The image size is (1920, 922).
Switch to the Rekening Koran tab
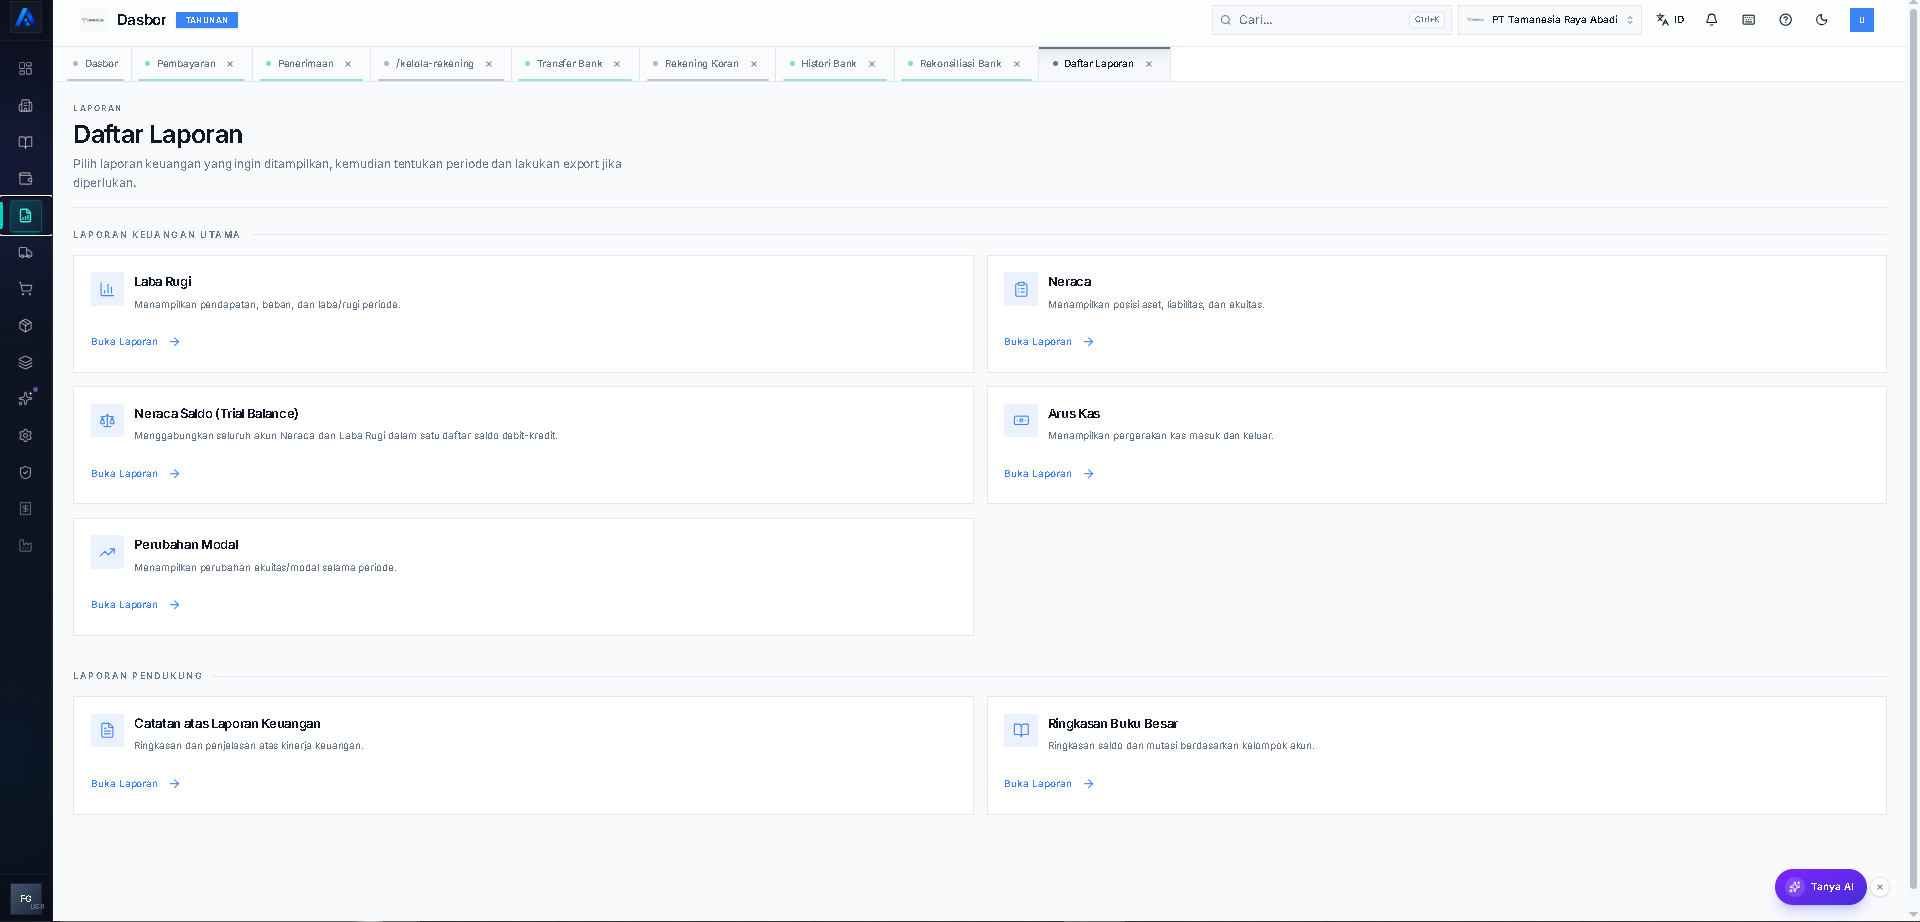[x=702, y=64]
